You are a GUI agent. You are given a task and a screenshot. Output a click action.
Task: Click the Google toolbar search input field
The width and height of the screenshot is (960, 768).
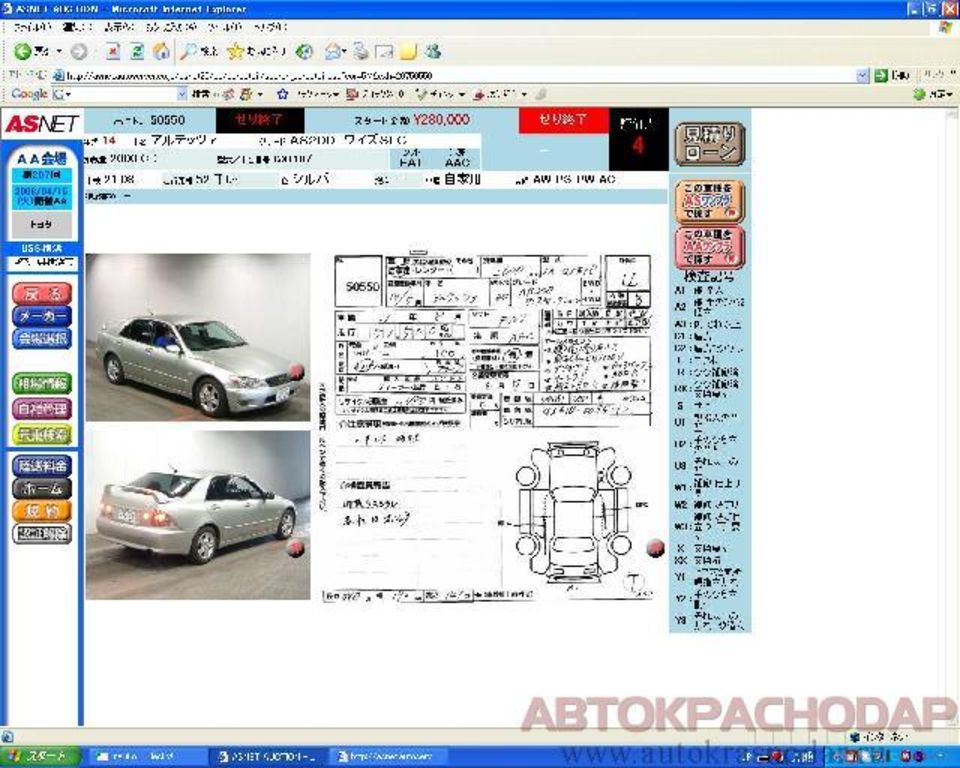(119, 94)
